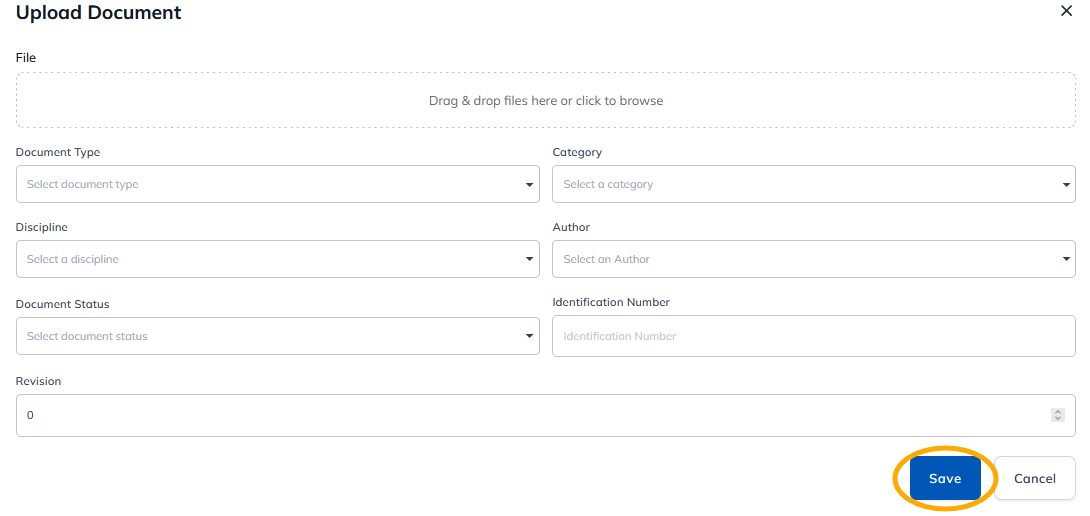Screen dimensions: 1090x516
Task: Cancel the document upload
Action: pyautogui.click(x=1034, y=478)
